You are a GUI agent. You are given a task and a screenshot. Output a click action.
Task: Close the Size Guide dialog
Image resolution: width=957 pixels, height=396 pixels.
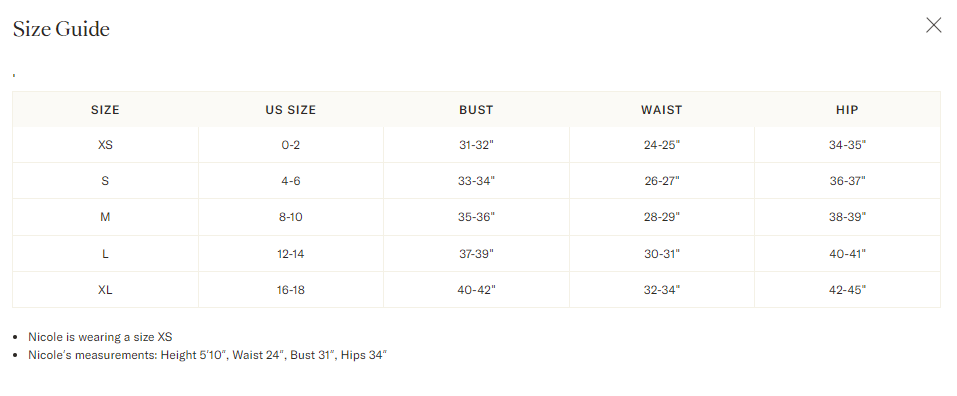click(x=933, y=25)
